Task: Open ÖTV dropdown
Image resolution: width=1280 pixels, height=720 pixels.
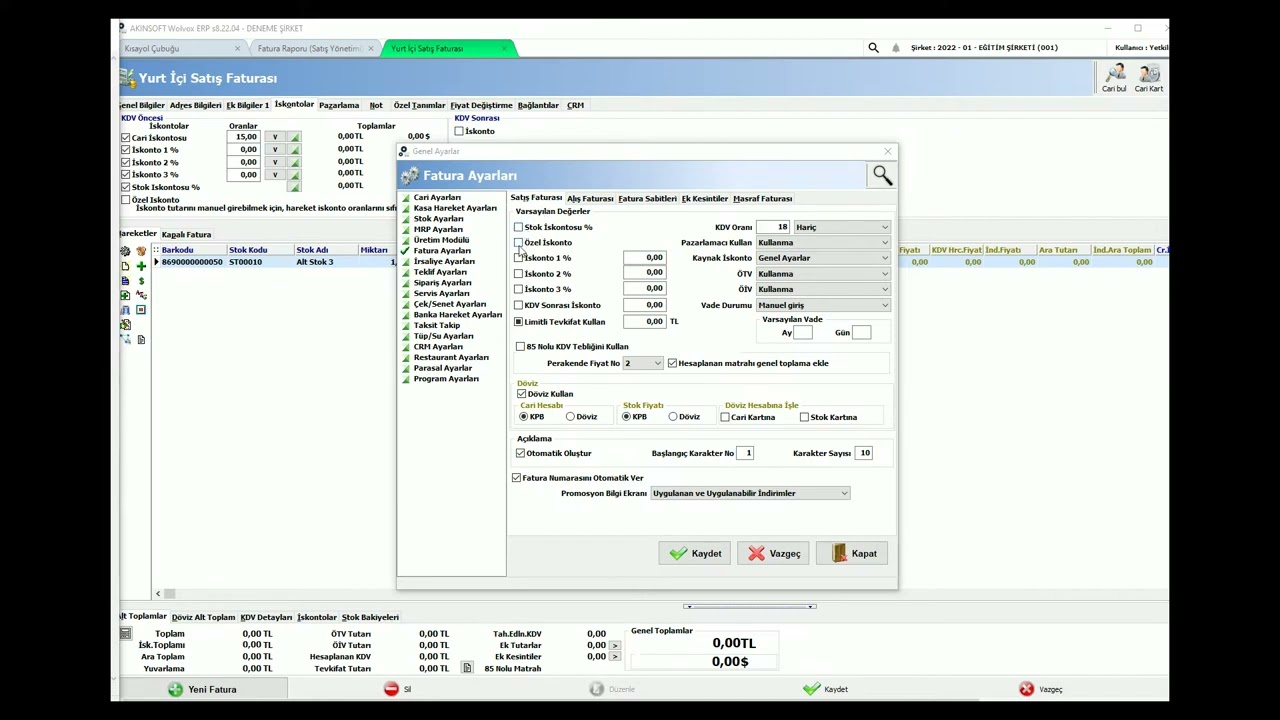Action: point(822,273)
